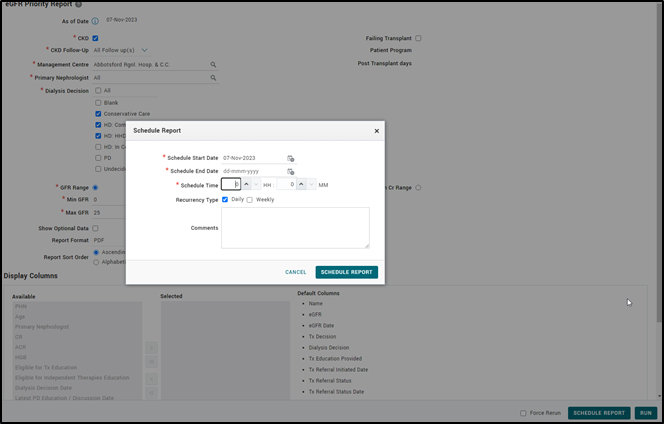Check the Weekly recurrency checkbox
Image resolution: width=664 pixels, height=424 pixels.
coord(250,199)
